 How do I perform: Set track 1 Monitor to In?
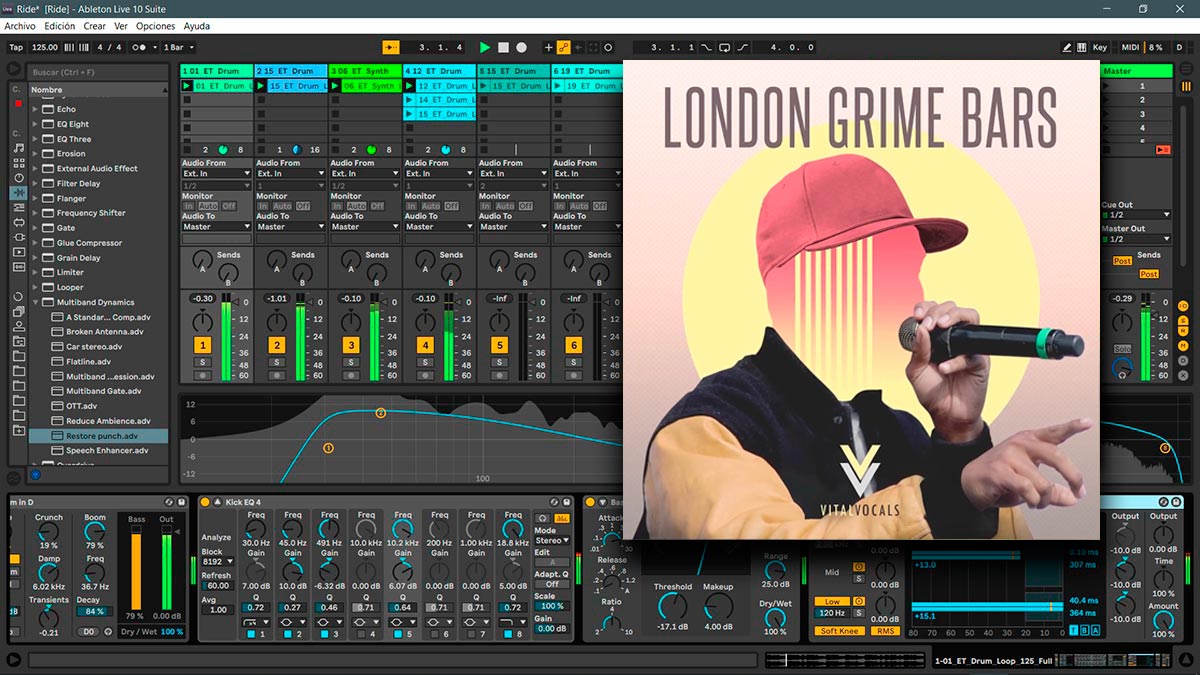pos(187,206)
